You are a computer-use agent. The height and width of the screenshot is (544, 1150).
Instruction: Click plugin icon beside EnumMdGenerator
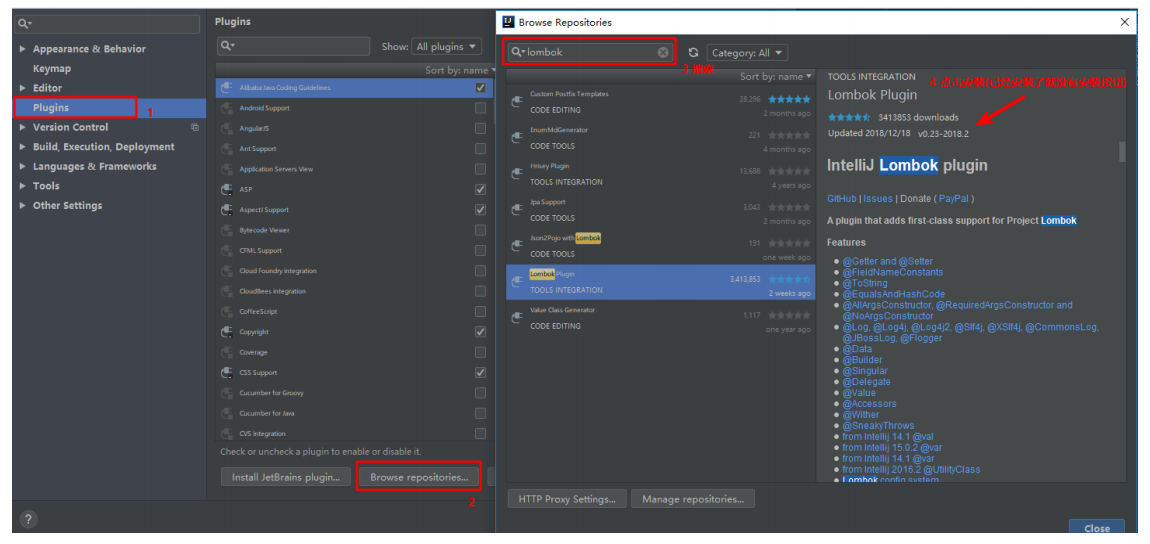tap(516, 137)
